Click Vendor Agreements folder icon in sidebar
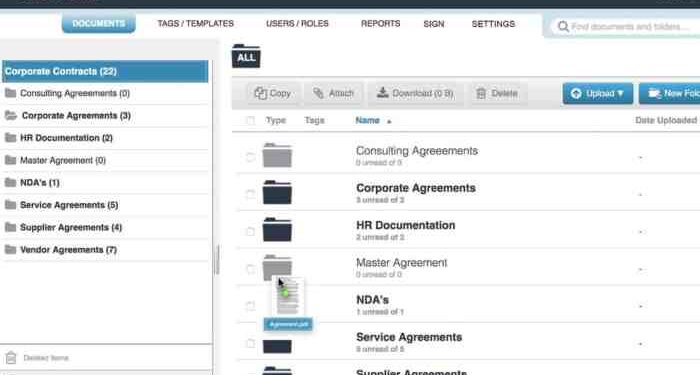 click(10, 249)
